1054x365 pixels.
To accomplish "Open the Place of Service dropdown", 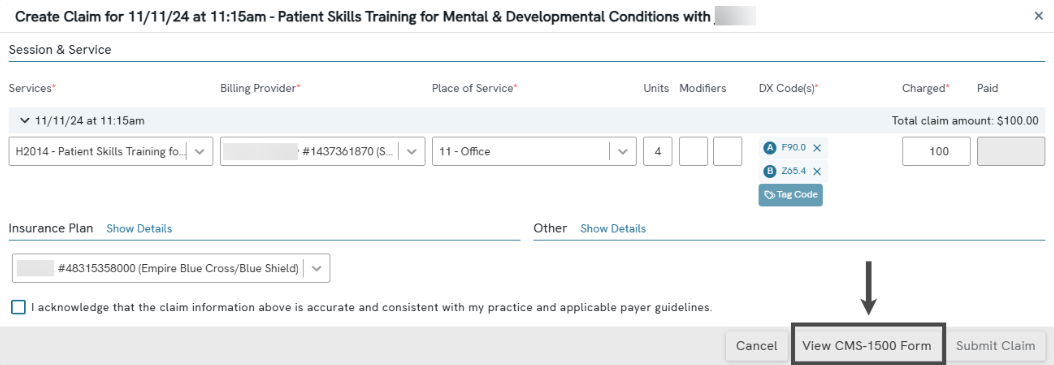I will [x=534, y=151].
